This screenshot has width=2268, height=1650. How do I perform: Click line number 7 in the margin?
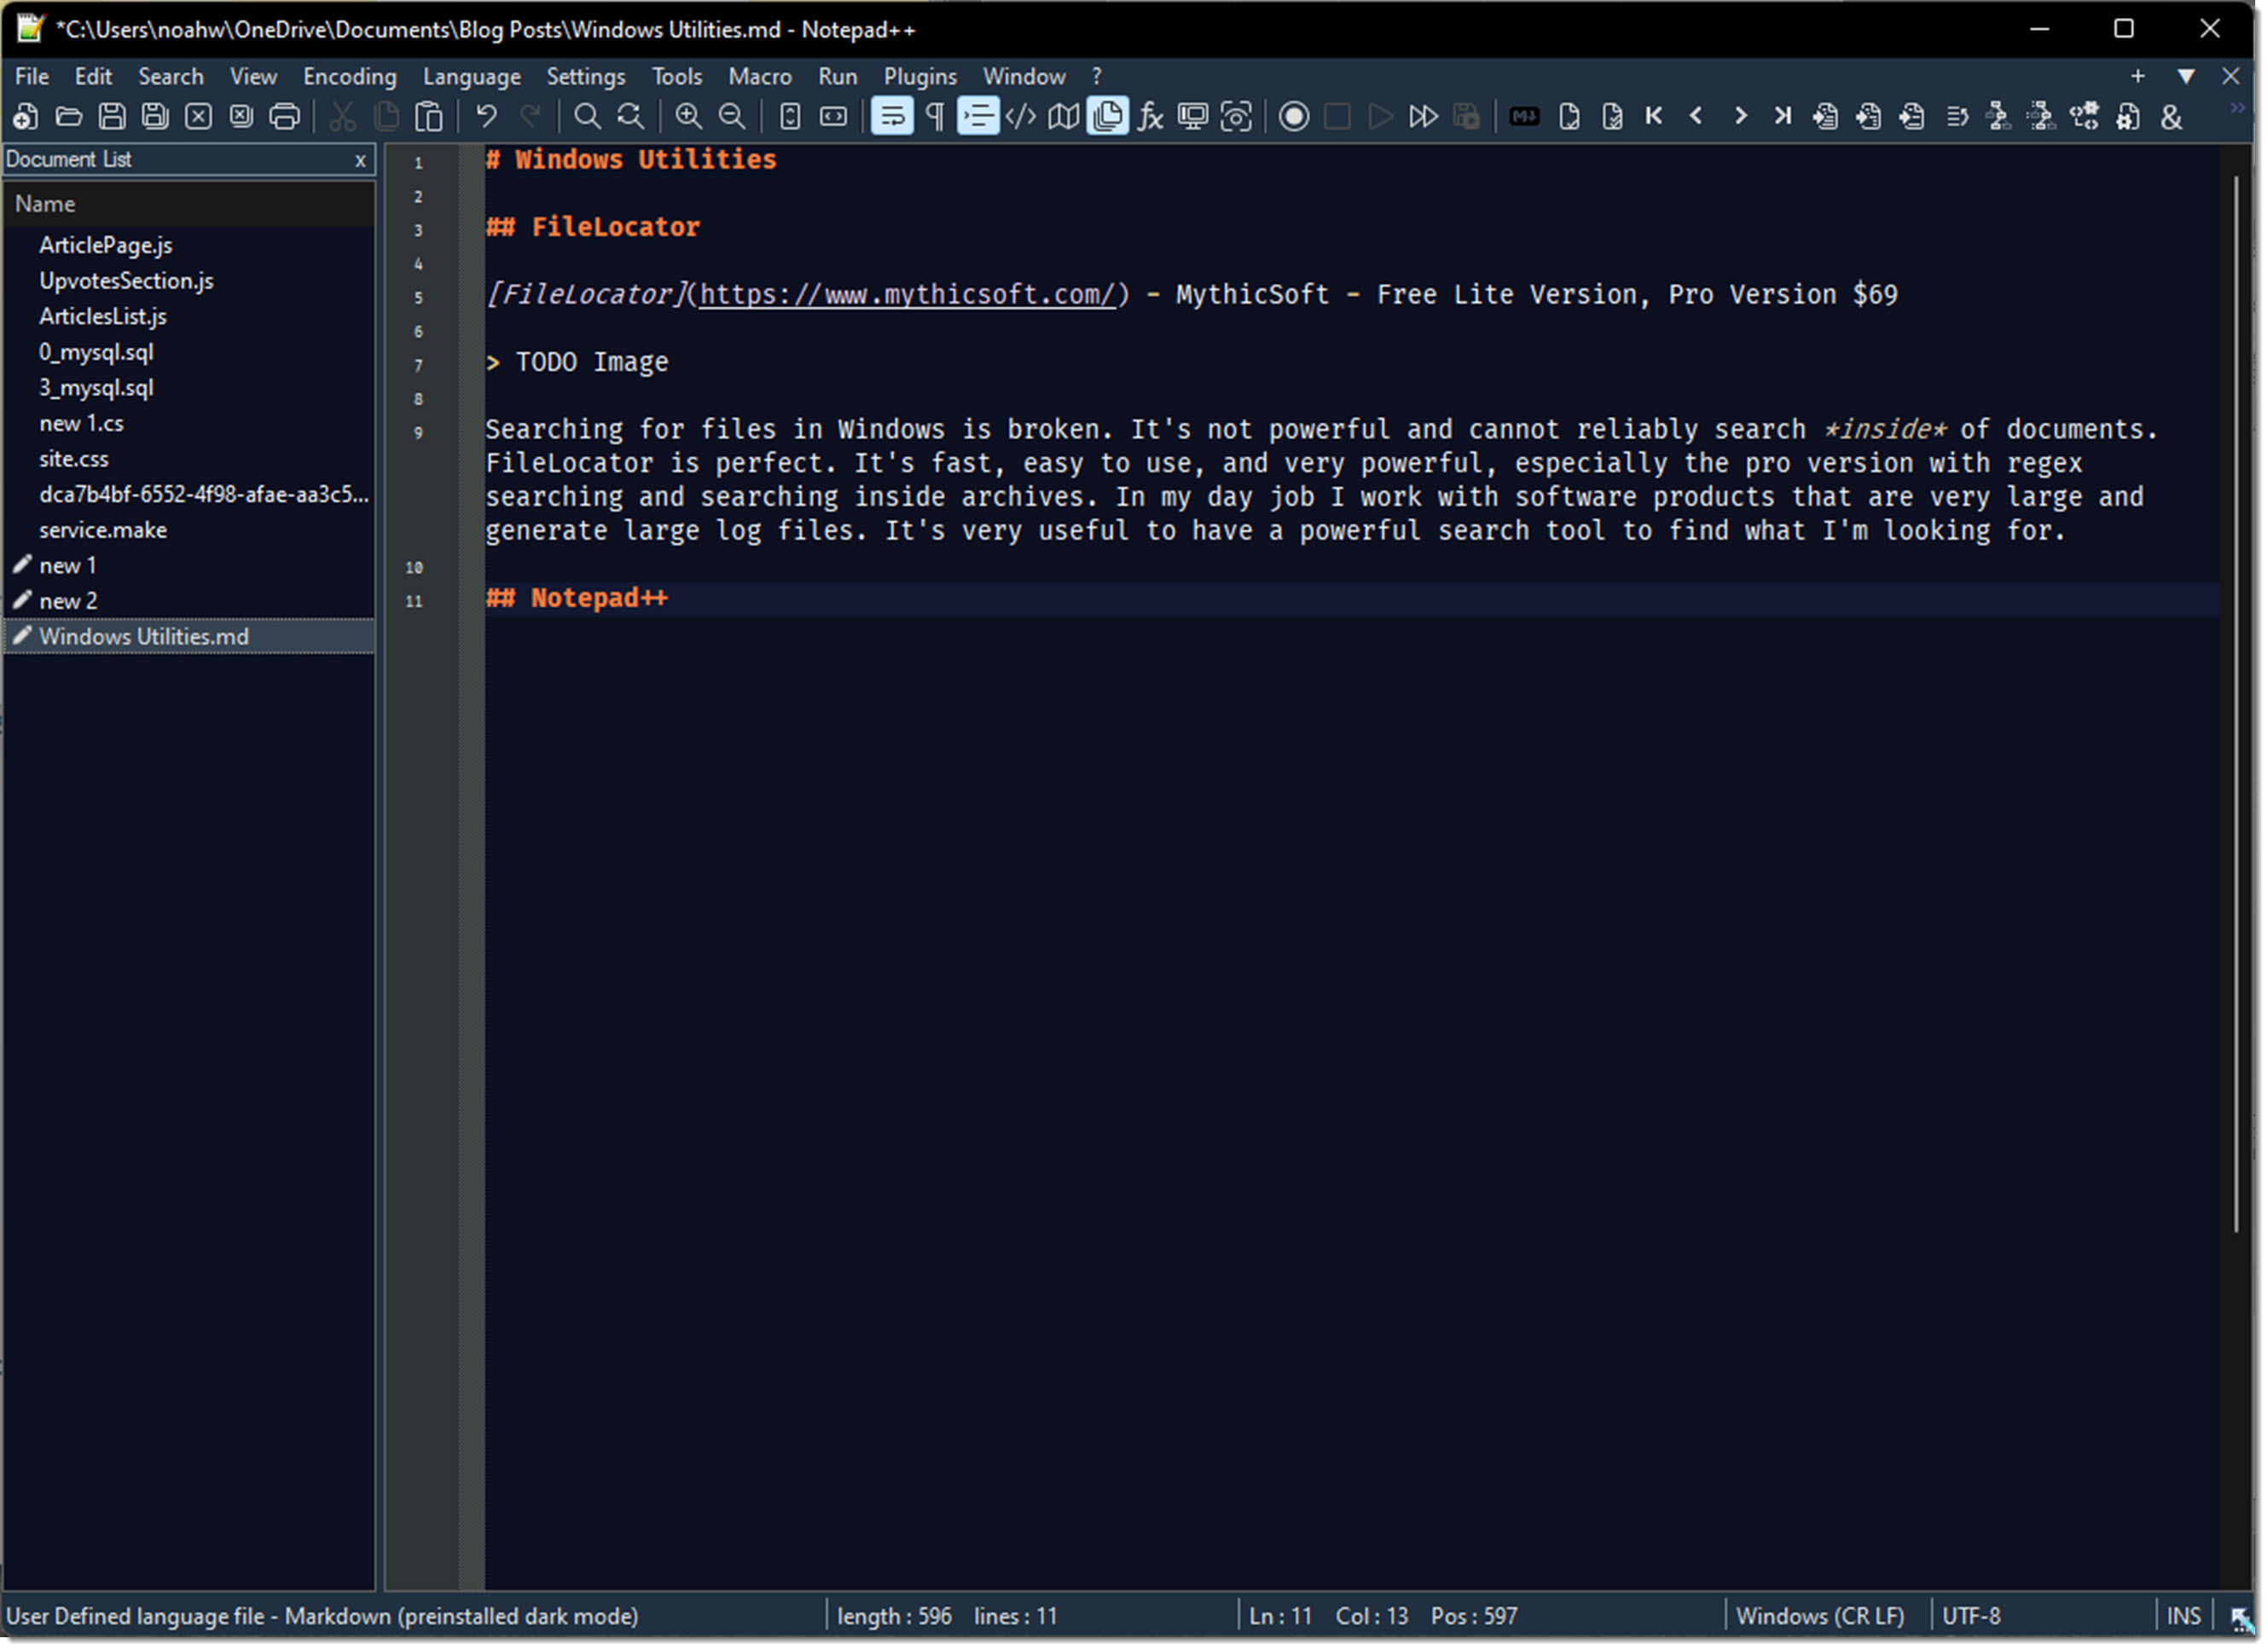pos(419,366)
